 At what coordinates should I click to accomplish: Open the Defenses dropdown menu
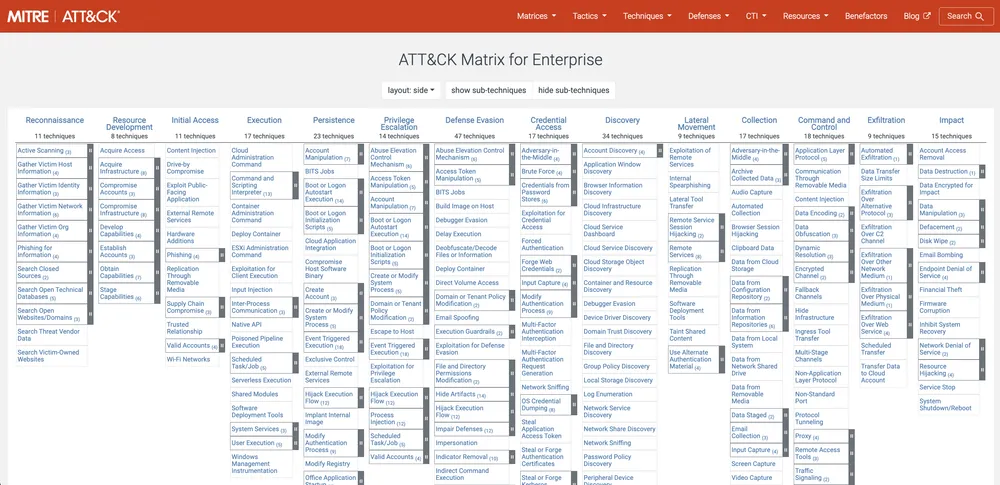[709, 16]
